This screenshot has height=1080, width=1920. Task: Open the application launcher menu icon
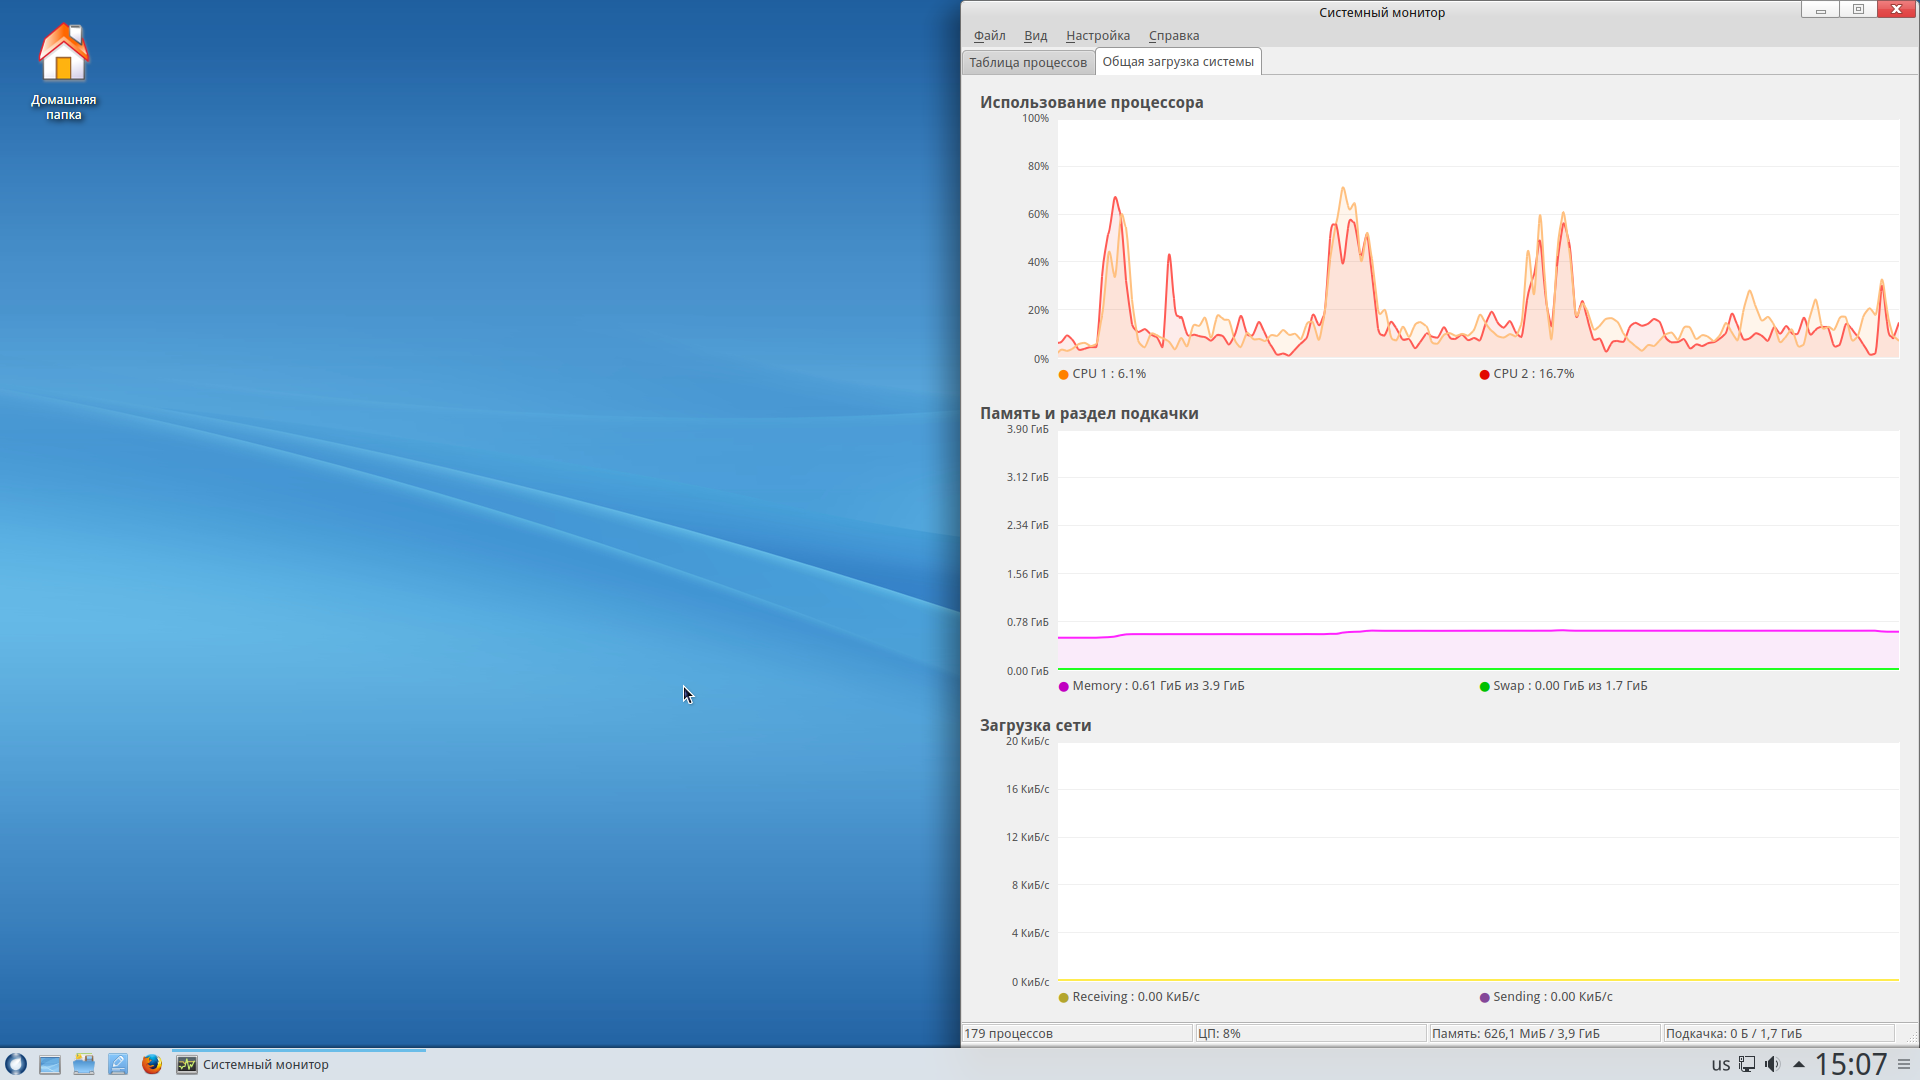pos(16,1064)
